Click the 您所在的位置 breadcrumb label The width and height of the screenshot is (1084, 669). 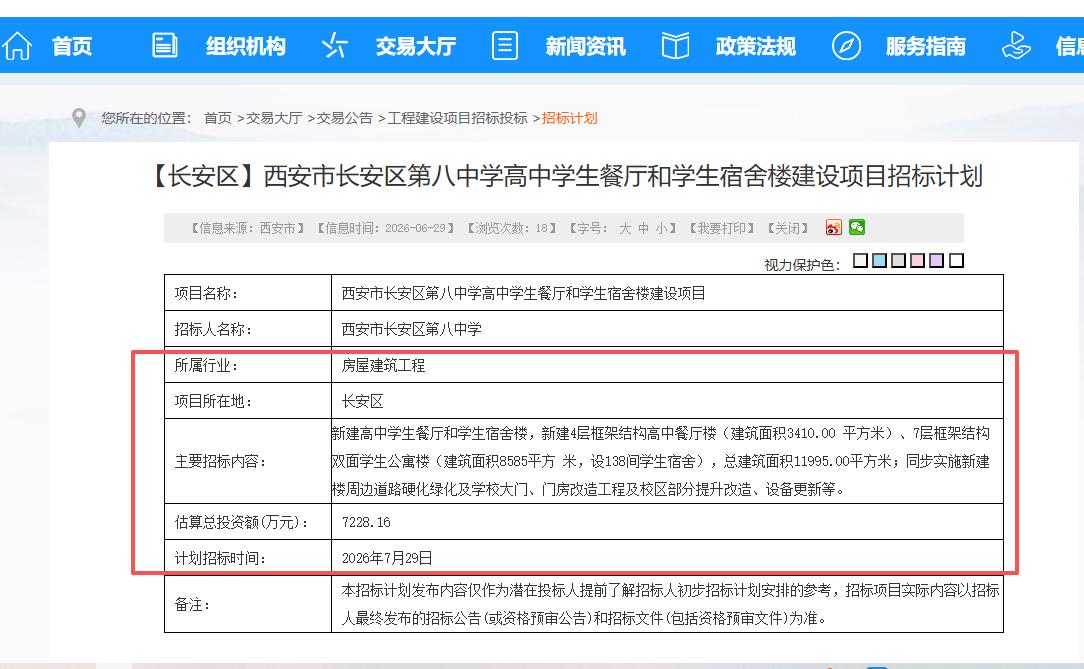pos(146,118)
